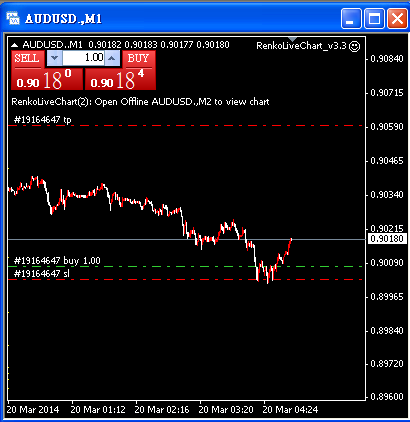
Task: Click the current price label 0.90180
Action: click(x=387, y=239)
